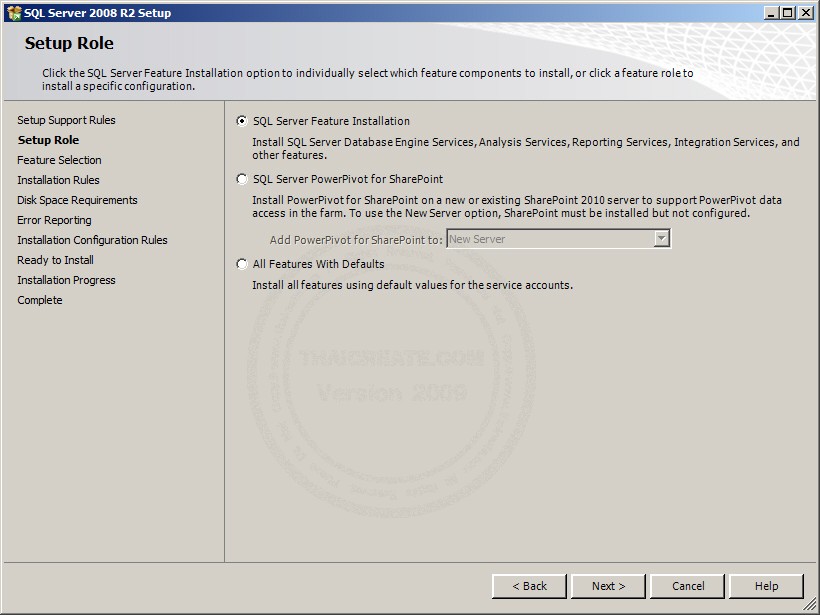Click the Next button

point(608,586)
